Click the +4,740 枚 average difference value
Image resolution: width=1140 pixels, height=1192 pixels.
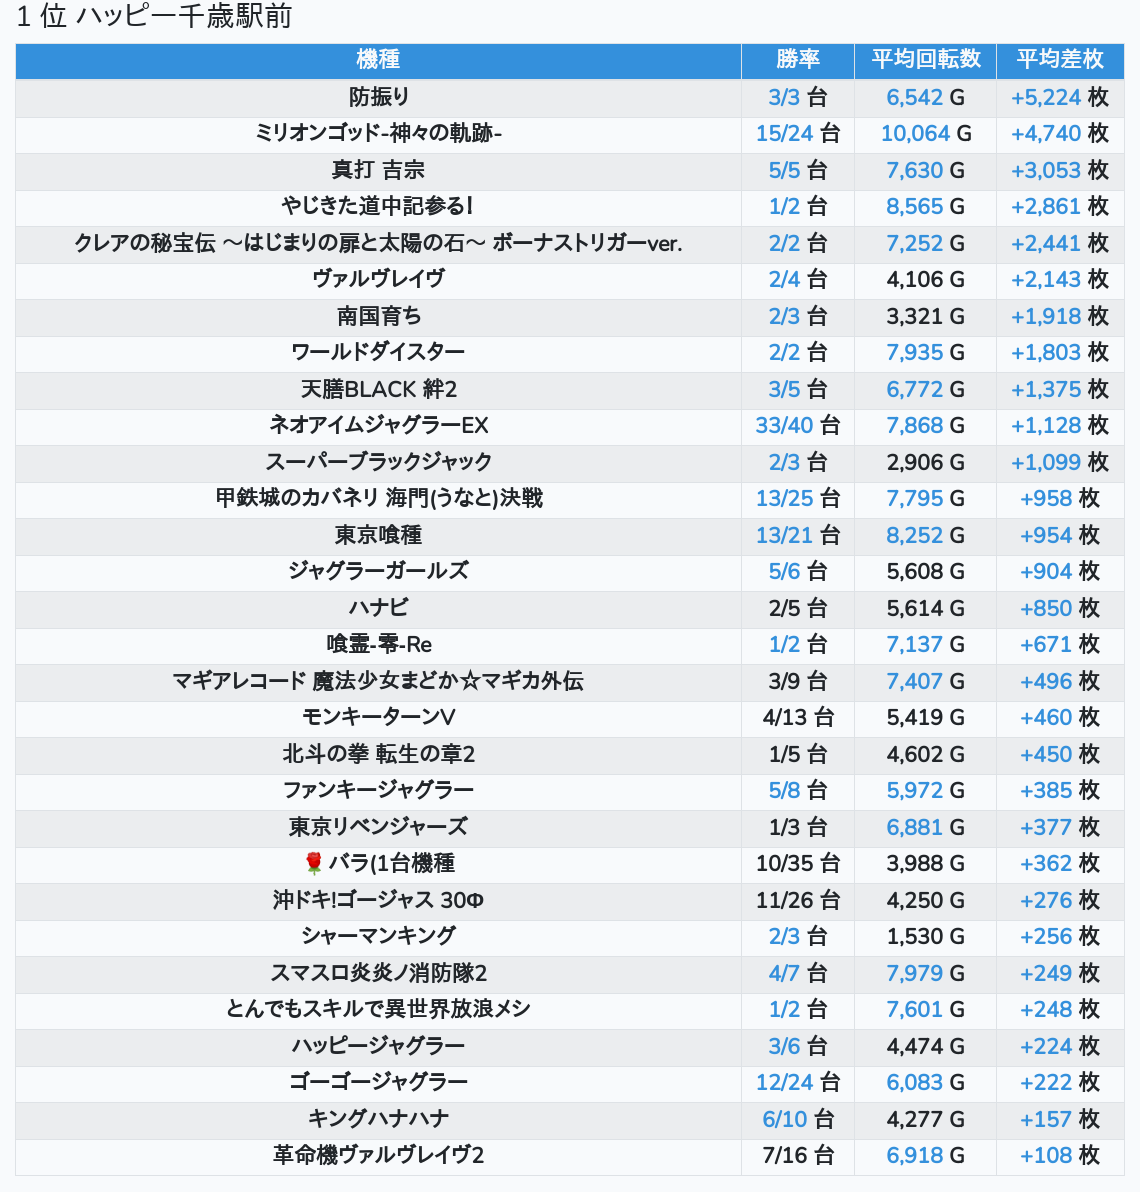tap(1060, 133)
